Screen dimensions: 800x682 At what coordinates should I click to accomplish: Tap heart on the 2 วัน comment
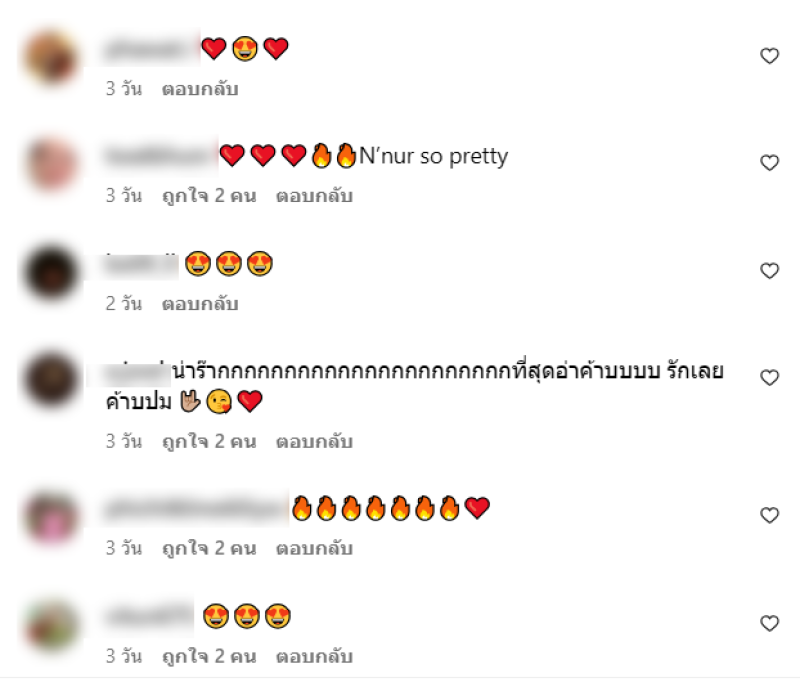(769, 270)
